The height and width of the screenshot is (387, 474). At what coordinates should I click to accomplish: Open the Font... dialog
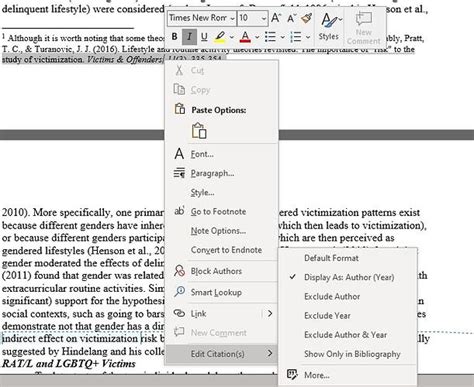tap(202, 154)
